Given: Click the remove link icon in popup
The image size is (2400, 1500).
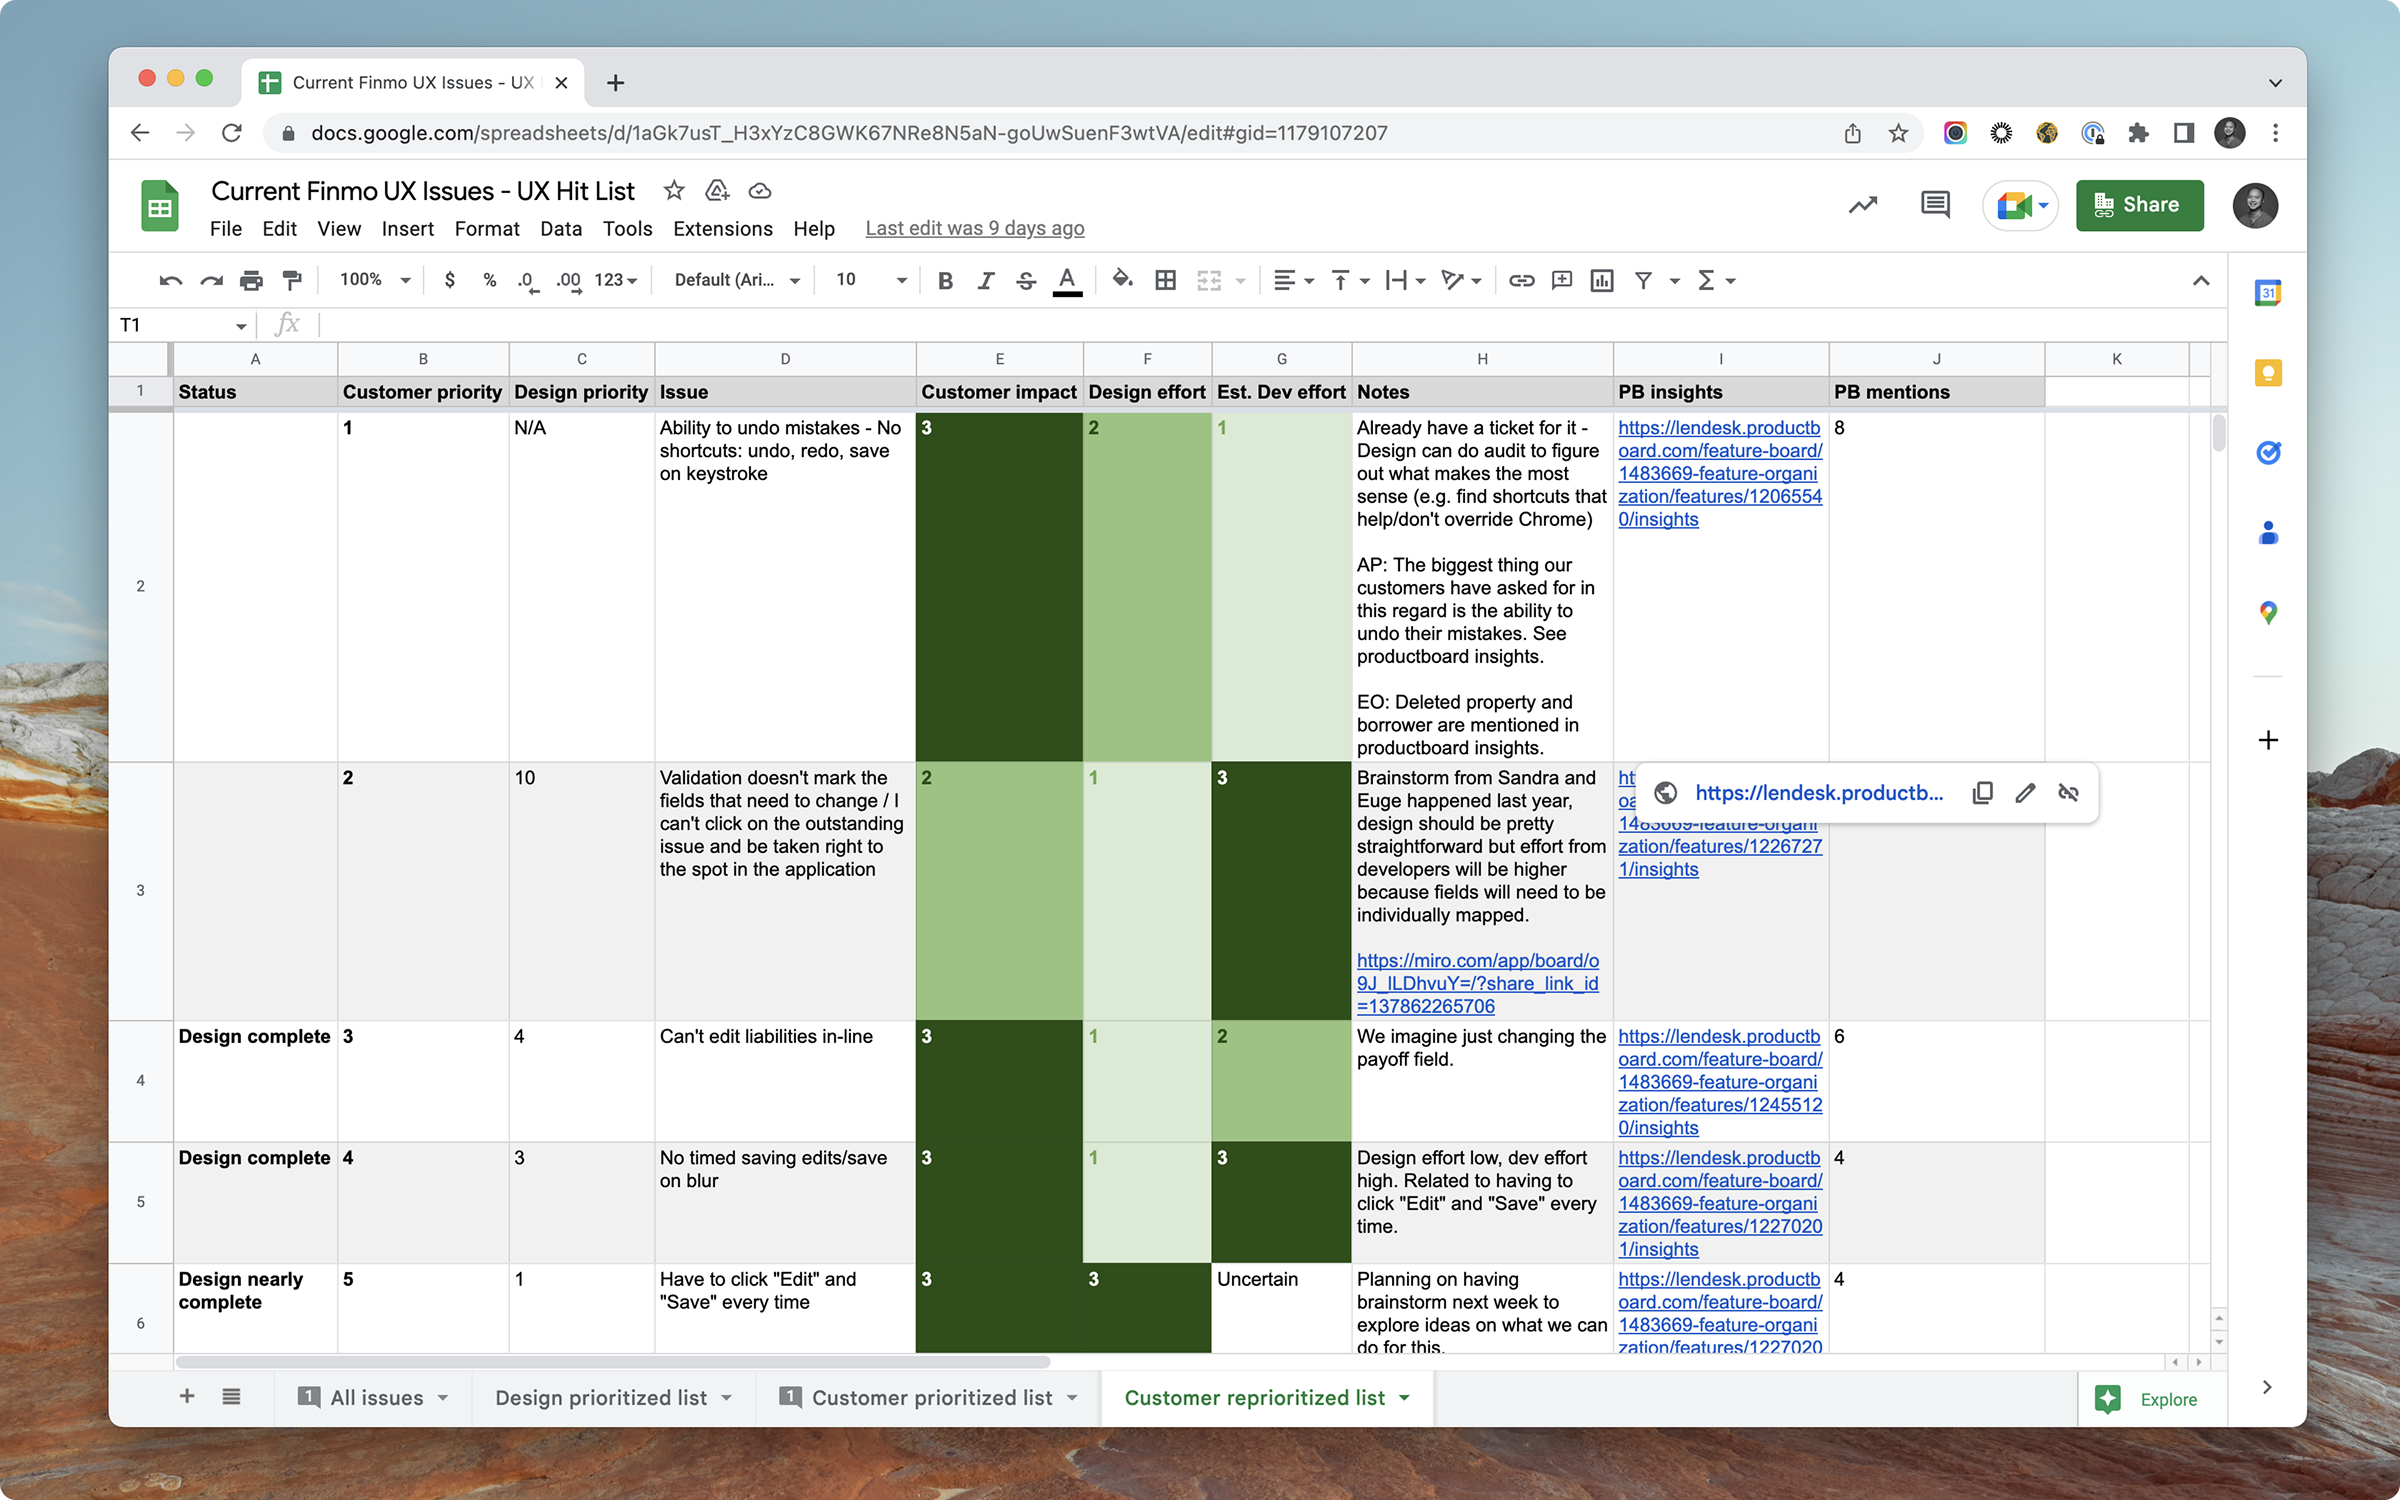Looking at the screenshot, I should pyautogui.click(x=2068, y=793).
